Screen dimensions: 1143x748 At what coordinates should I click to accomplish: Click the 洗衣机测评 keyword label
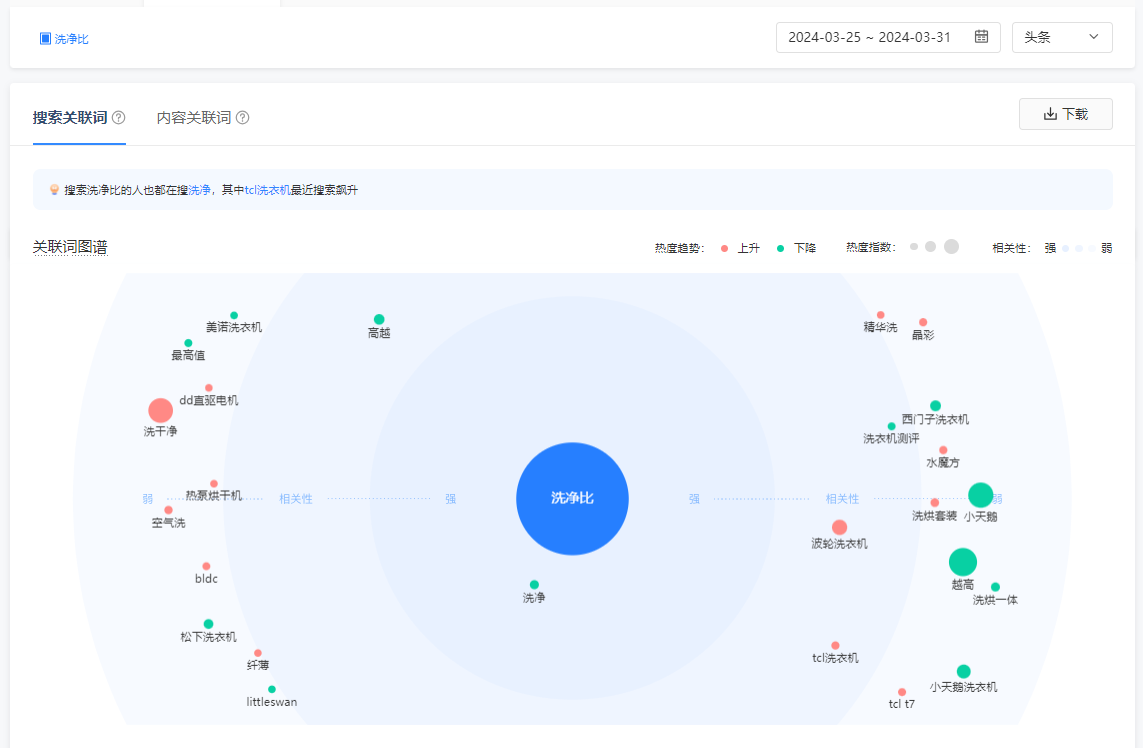pyautogui.click(x=892, y=438)
